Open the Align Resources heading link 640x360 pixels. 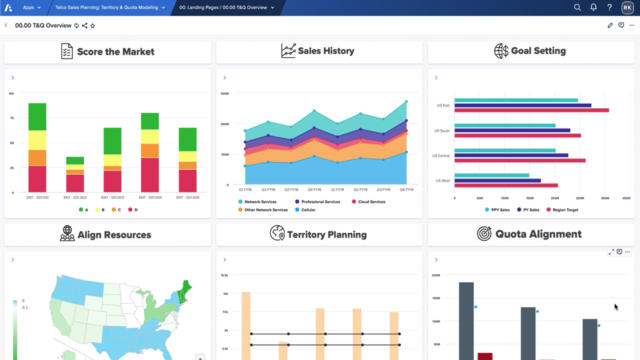pyautogui.click(x=114, y=235)
